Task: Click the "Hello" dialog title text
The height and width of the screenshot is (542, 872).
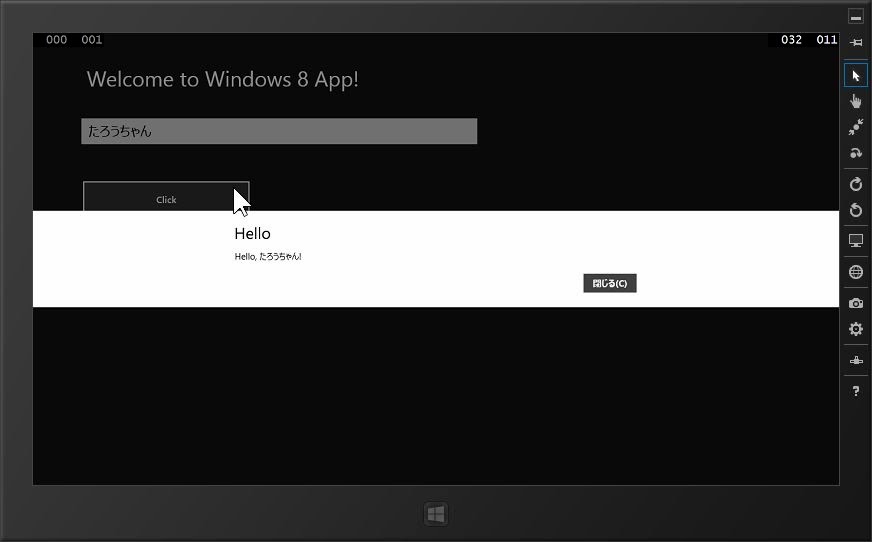Action: point(252,233)
